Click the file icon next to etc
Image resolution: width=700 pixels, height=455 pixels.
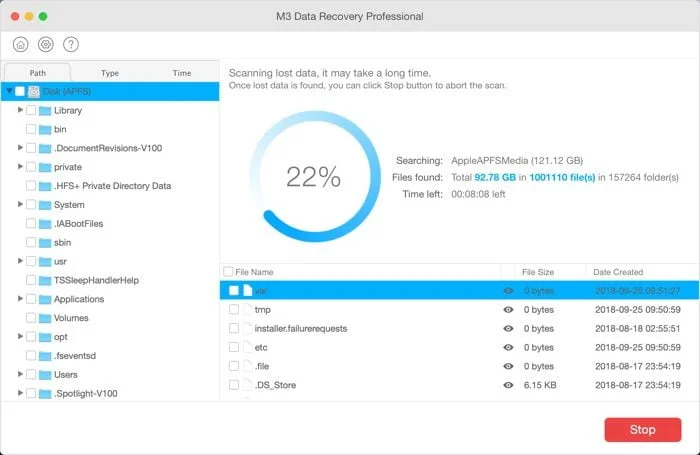248,347
